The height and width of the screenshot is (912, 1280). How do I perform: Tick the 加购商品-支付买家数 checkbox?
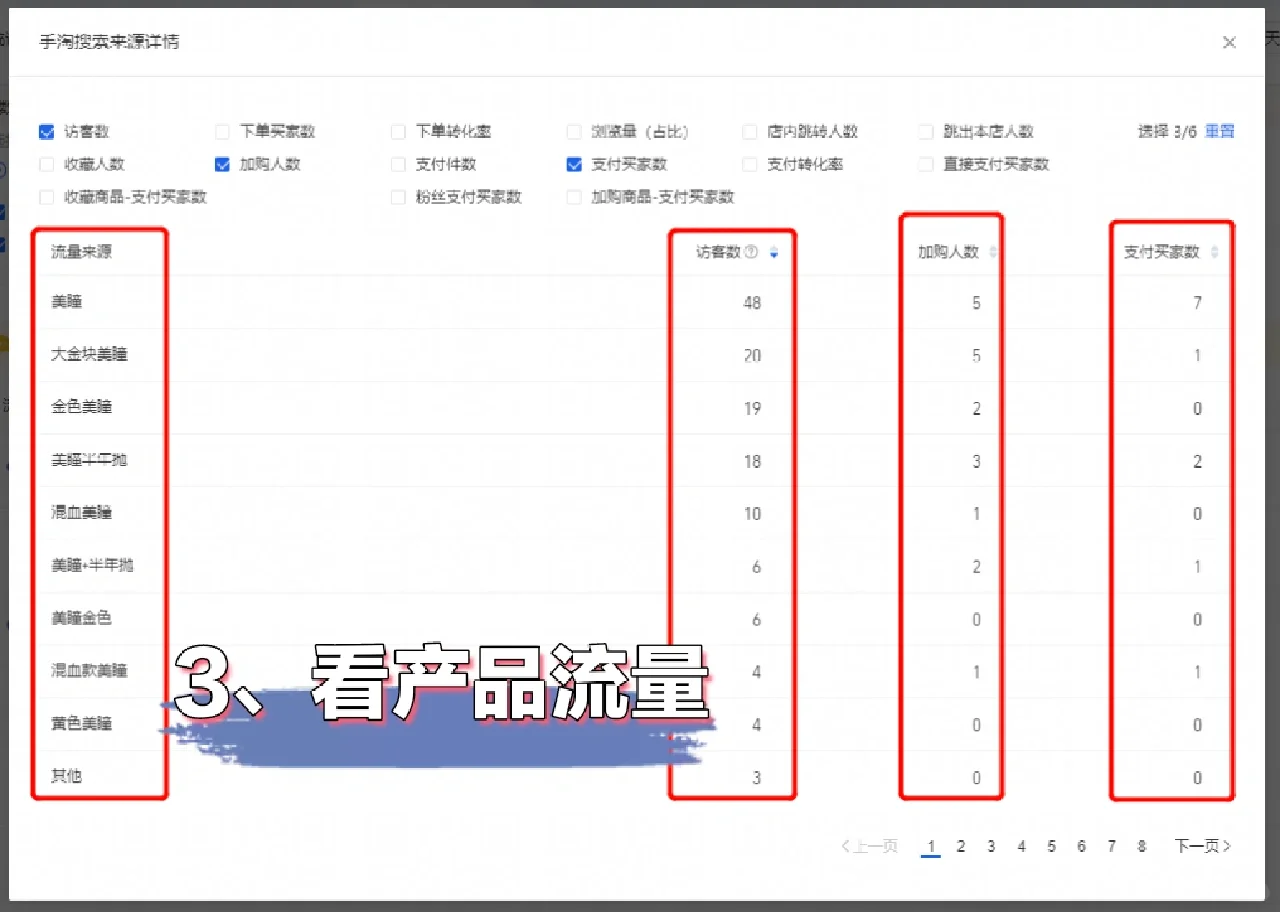[574, 197]
